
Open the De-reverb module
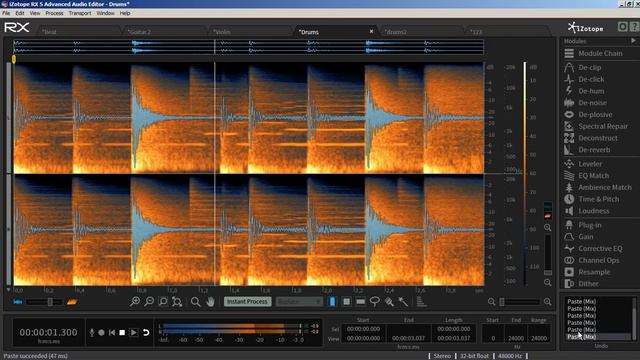point(587,150)
